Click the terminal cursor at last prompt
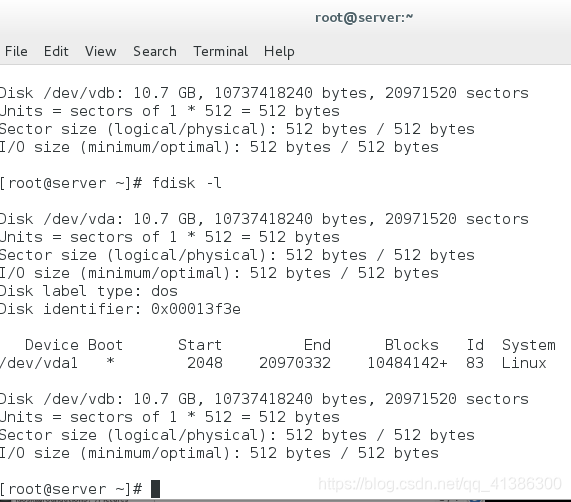 point(155,489)
